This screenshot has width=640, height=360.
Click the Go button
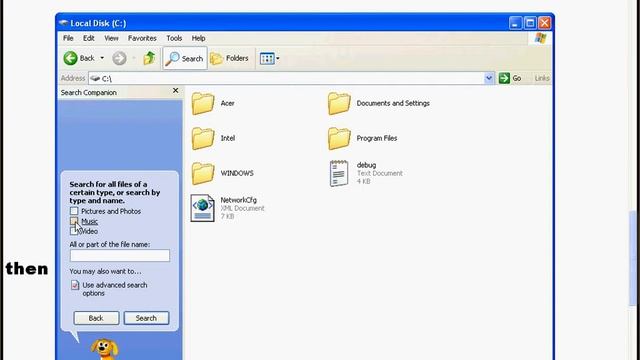tap(510, 78)
